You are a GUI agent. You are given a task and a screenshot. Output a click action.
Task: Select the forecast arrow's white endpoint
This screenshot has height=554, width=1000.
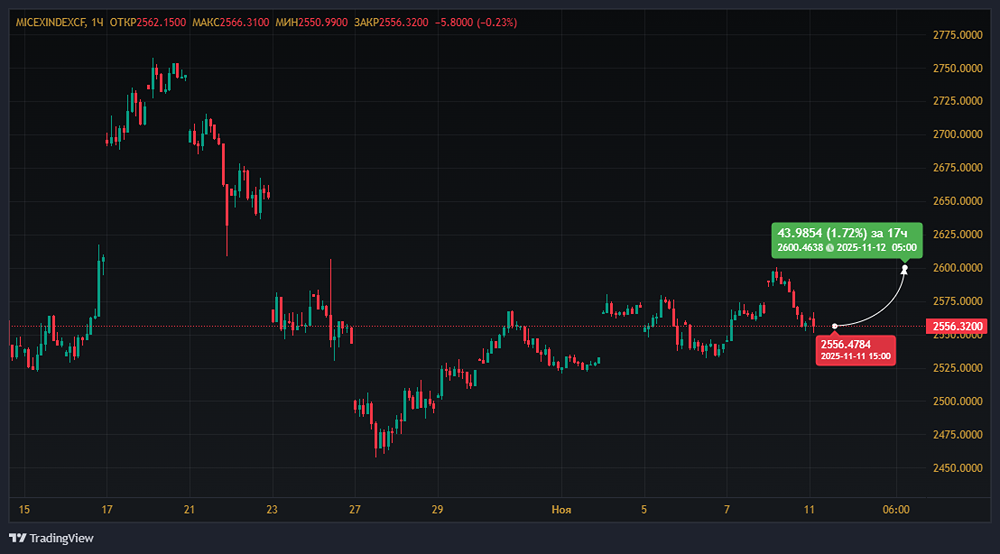(905, 267)
